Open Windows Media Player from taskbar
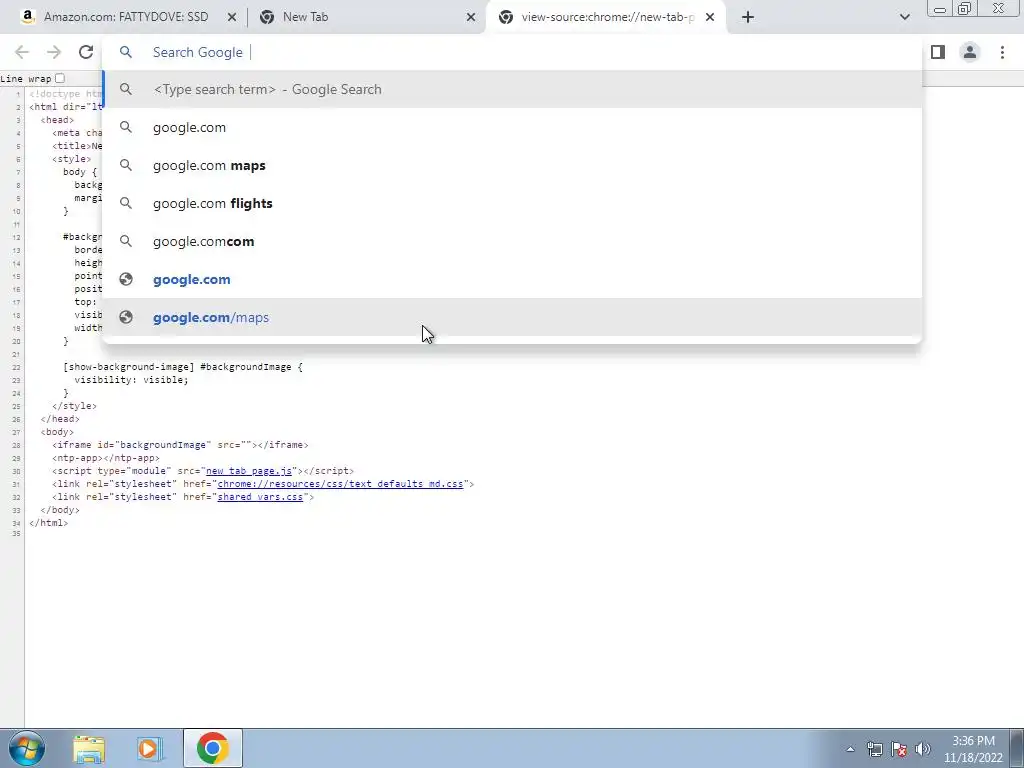Viewport: 1024px width, 768px height. pos(150,748)
